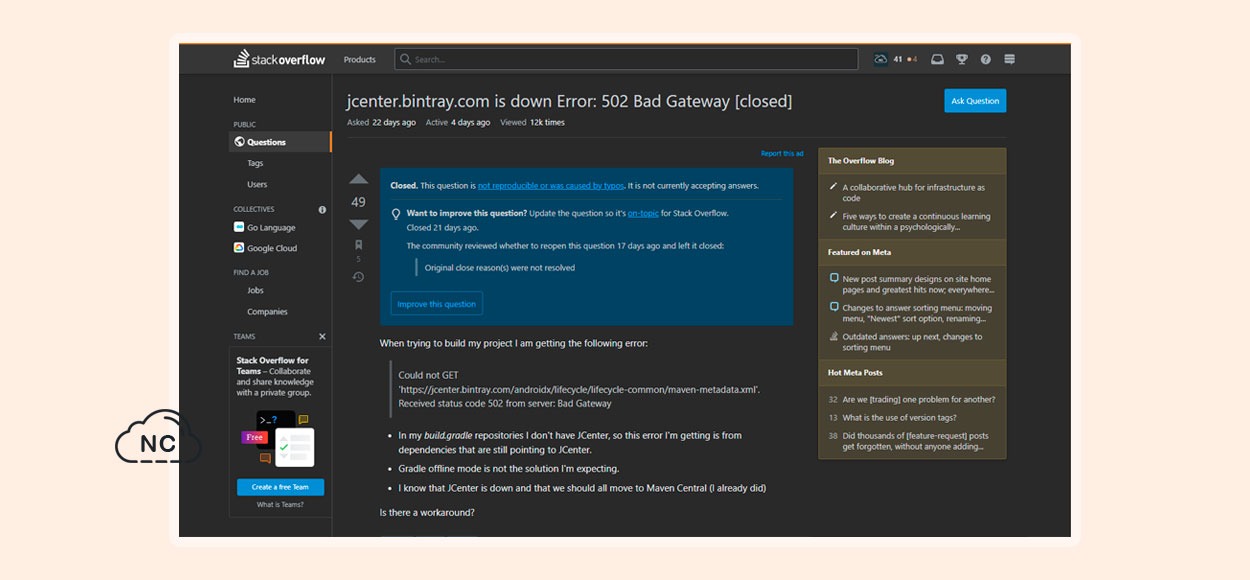1250x580 pixels.
Task: Click the Search input field
Action: tap(626, 59)
